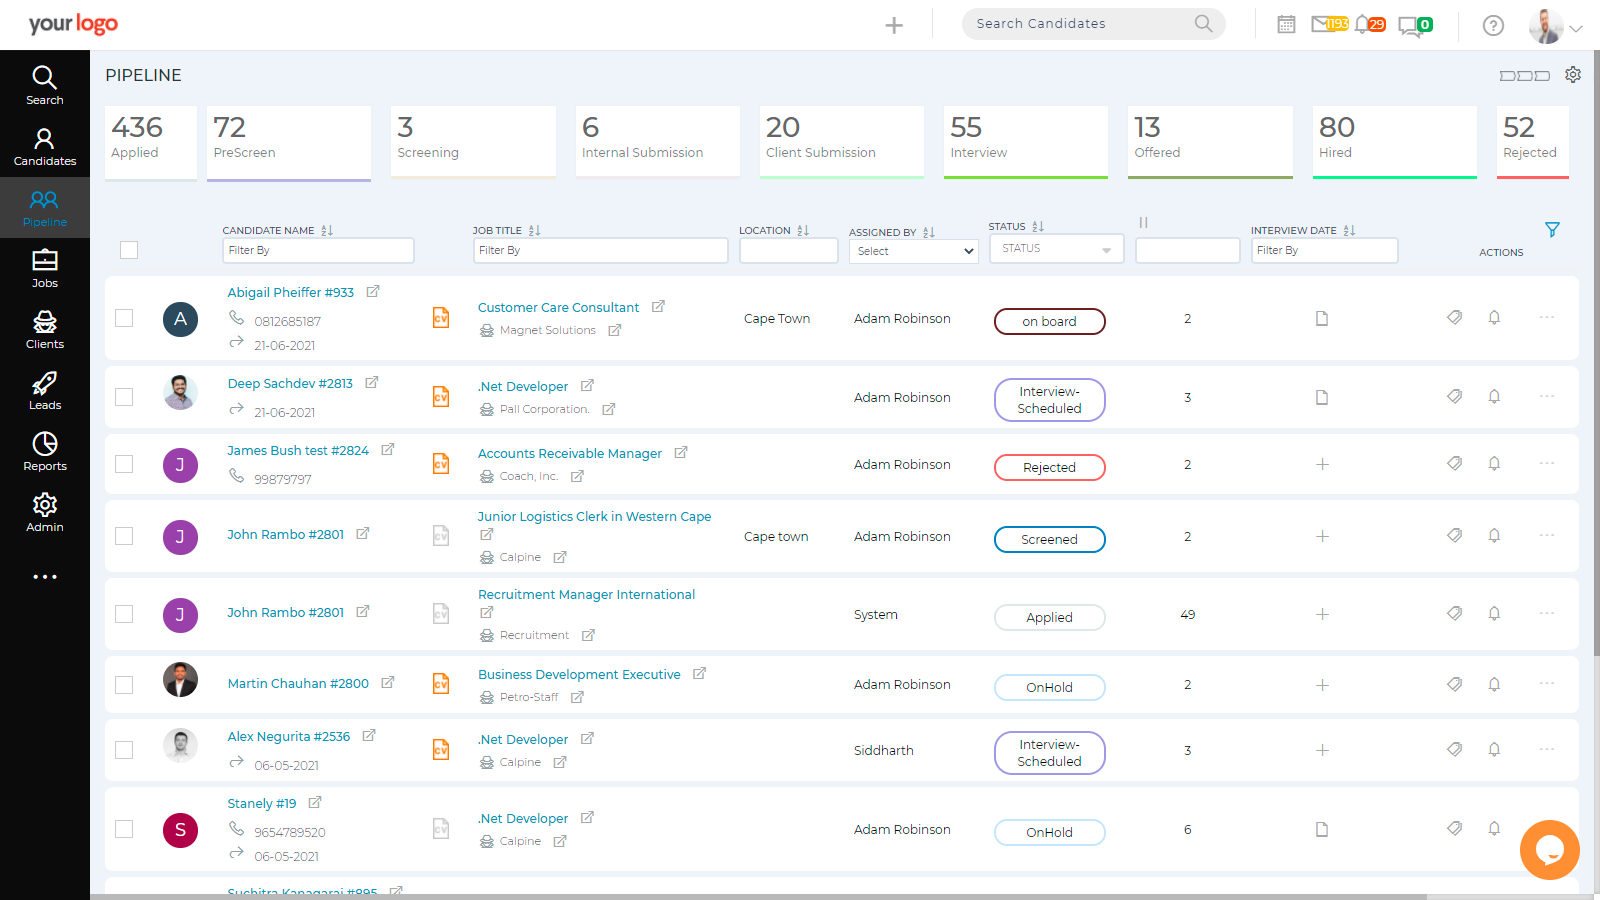
Task: Sort by Interview Date
Action: (1350, 231)
